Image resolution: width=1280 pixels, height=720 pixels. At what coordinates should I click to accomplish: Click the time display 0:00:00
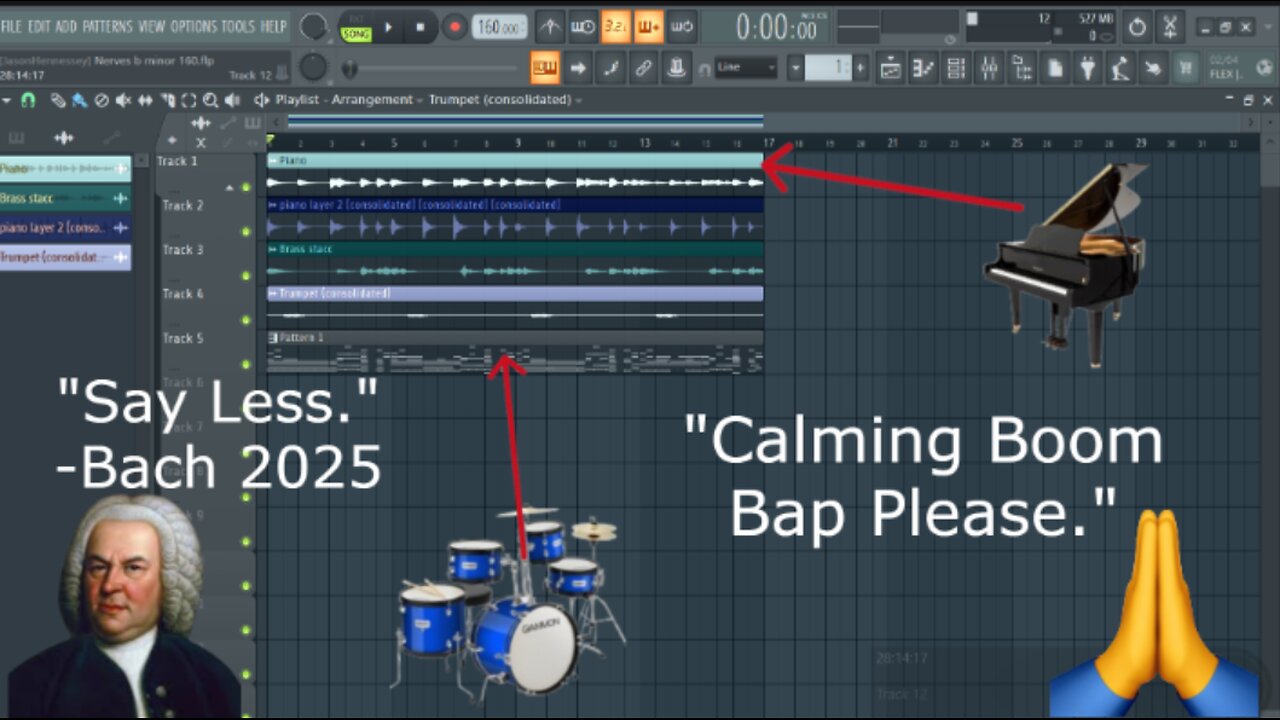click(776, 28)
